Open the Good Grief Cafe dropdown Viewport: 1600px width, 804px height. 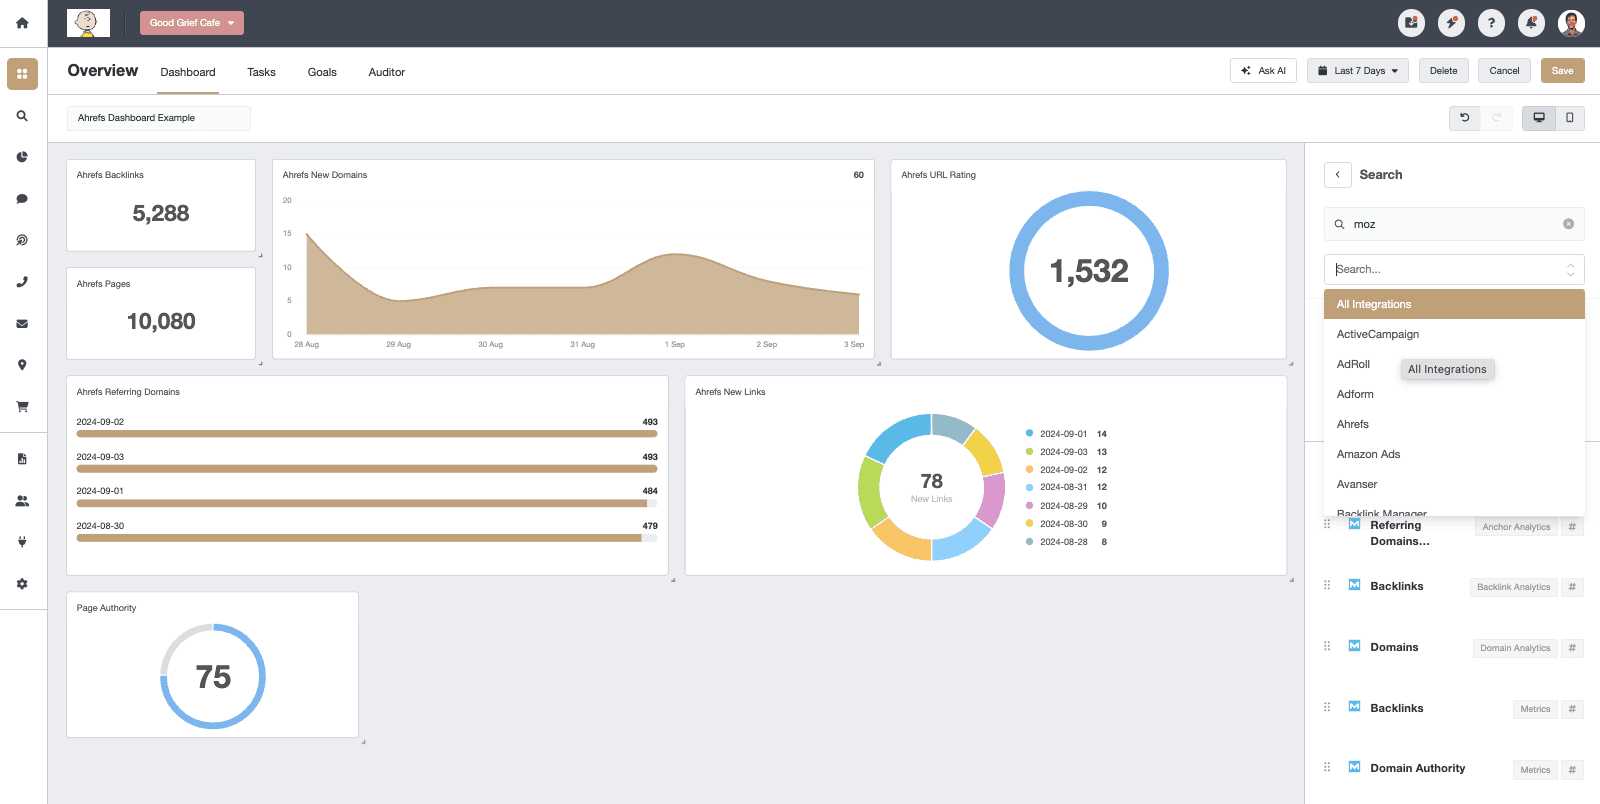192,23
